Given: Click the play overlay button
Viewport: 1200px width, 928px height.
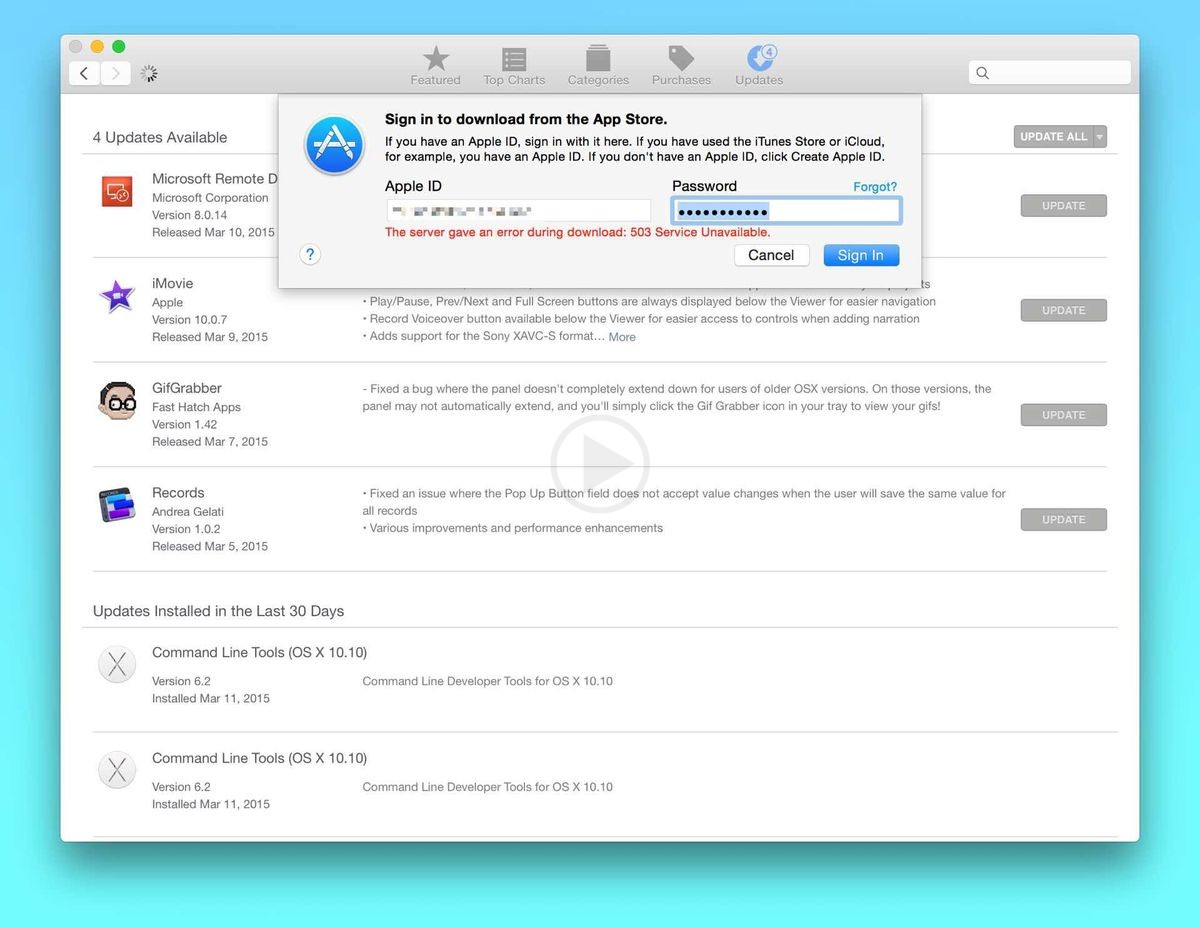Looking at the screenshot, I should click(600, 464).
